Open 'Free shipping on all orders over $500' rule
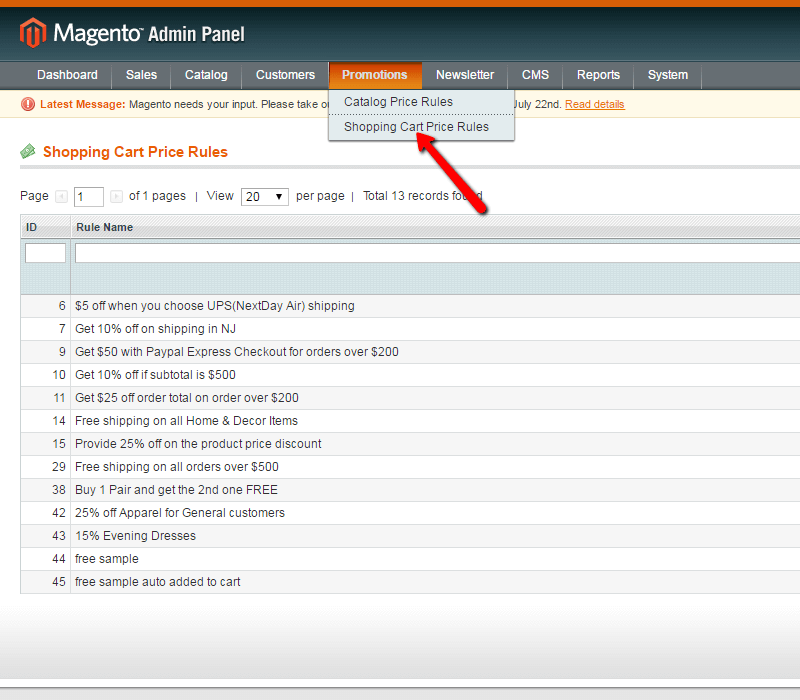The image size is (800, 700). point(177,467)
